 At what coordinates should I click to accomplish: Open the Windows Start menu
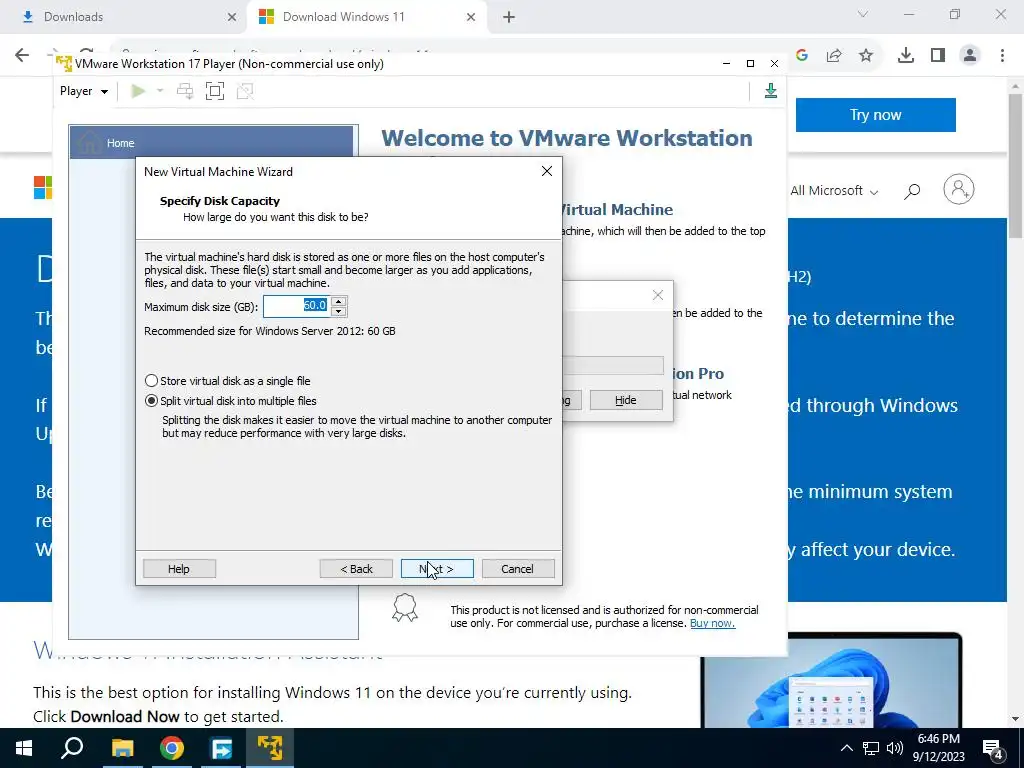(x=24, y=748)
